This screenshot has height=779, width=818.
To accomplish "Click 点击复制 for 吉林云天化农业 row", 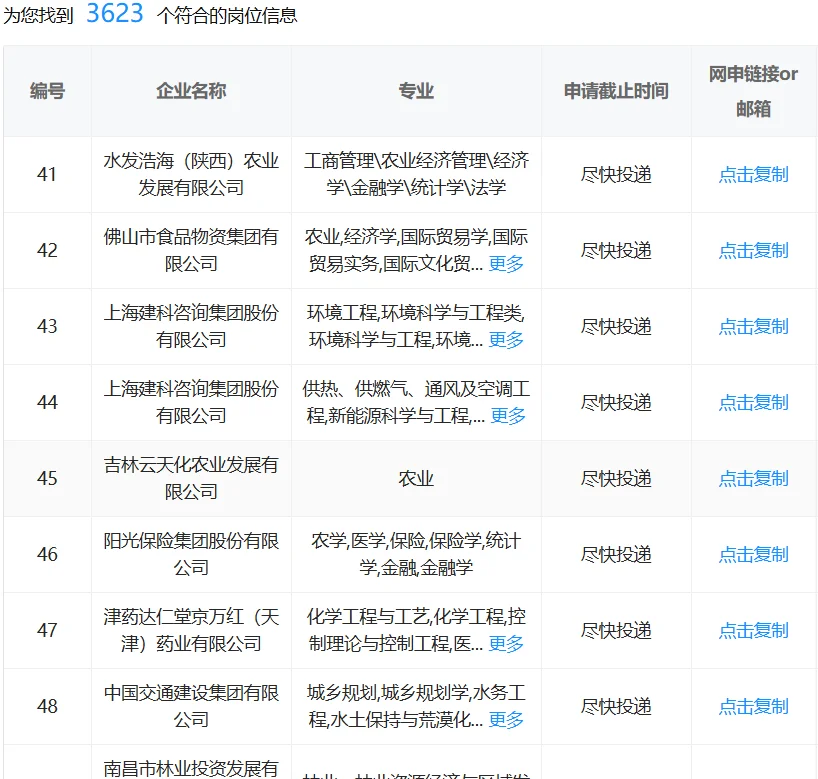I will tap(753, 478).
